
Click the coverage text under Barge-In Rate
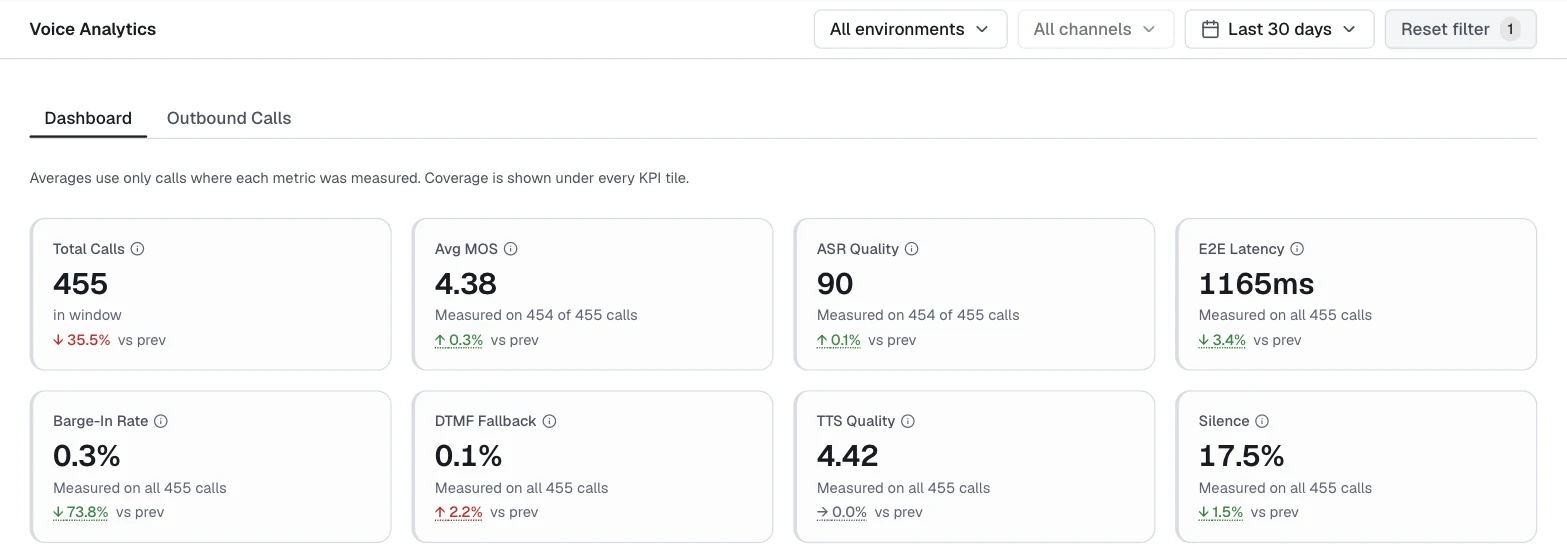[140, 488]
